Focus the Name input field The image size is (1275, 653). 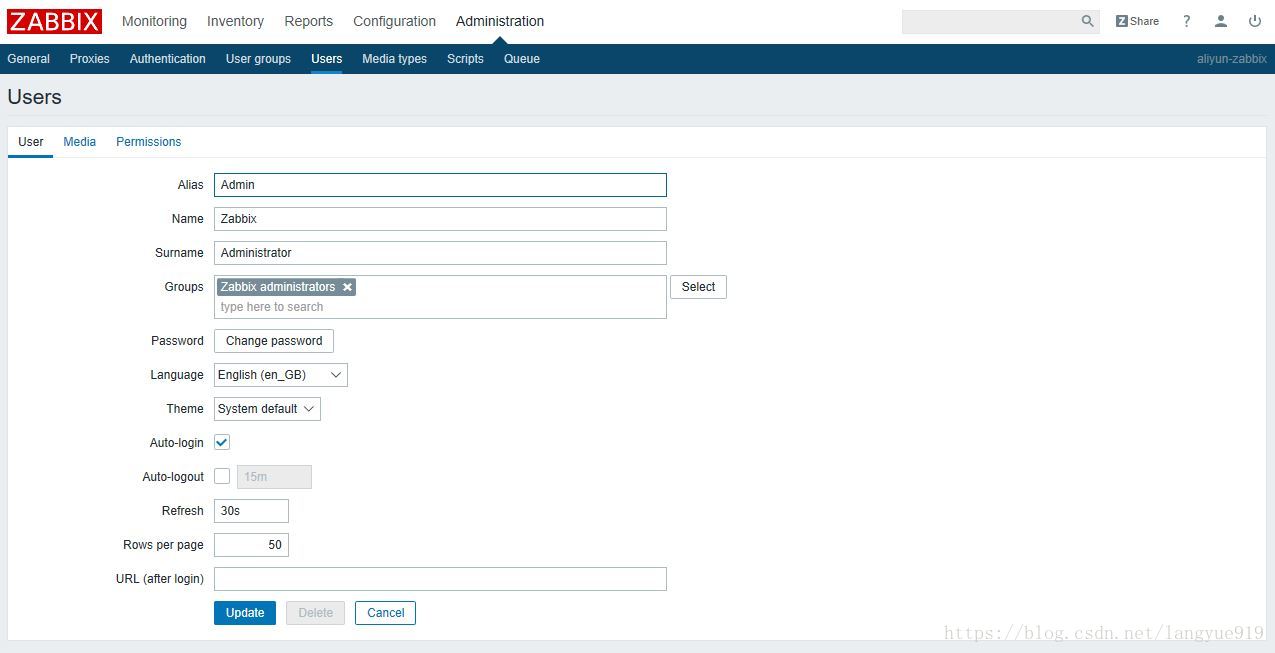440,219
